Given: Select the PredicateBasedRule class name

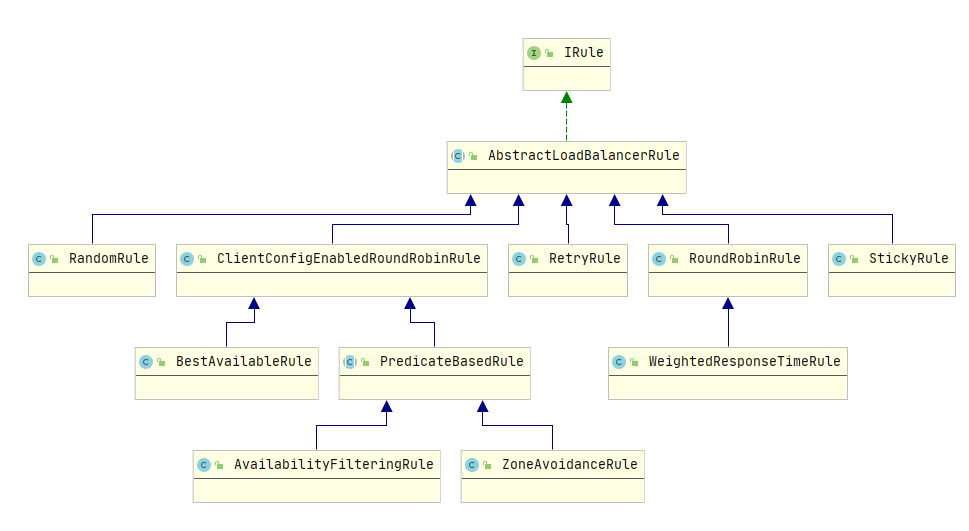Looking at the screenshot, I should click(x=452, y=361).
